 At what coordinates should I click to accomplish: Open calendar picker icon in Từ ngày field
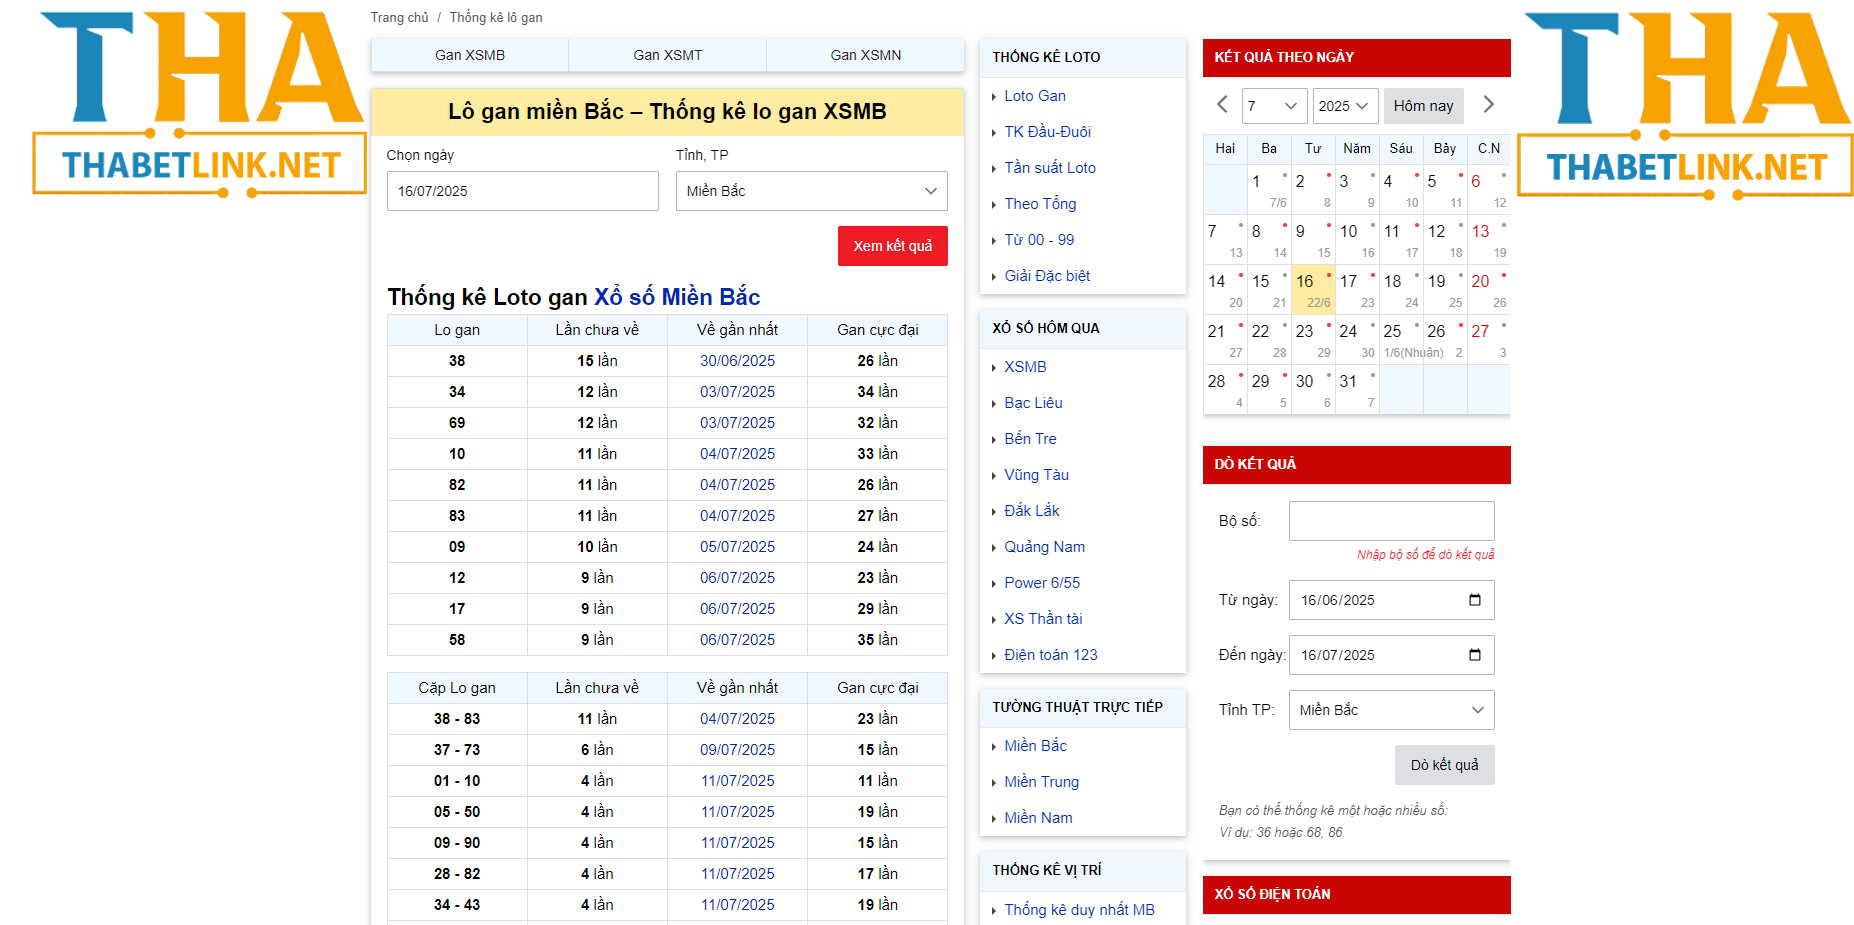(x=1474, y=600)
